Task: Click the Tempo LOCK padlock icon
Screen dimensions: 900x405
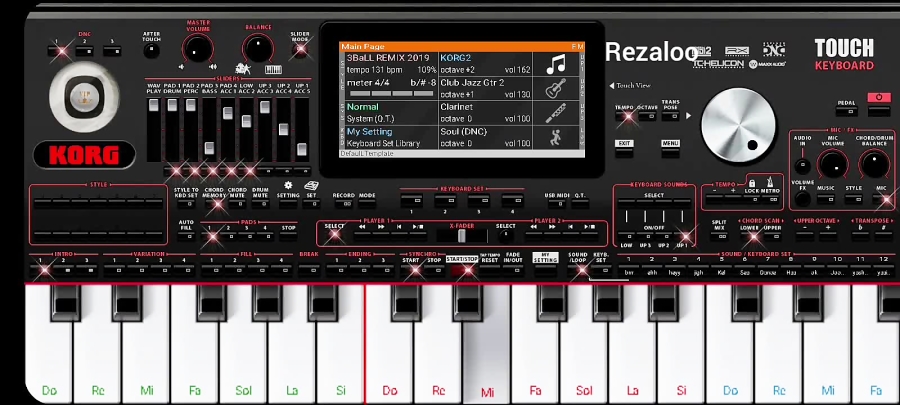Action: point(752,183)
